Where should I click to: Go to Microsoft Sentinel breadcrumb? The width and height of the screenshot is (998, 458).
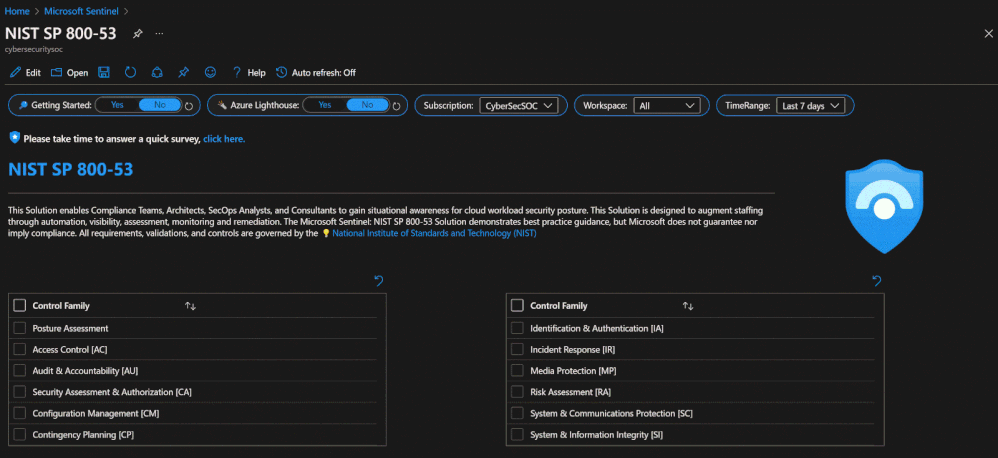(81, 11)
